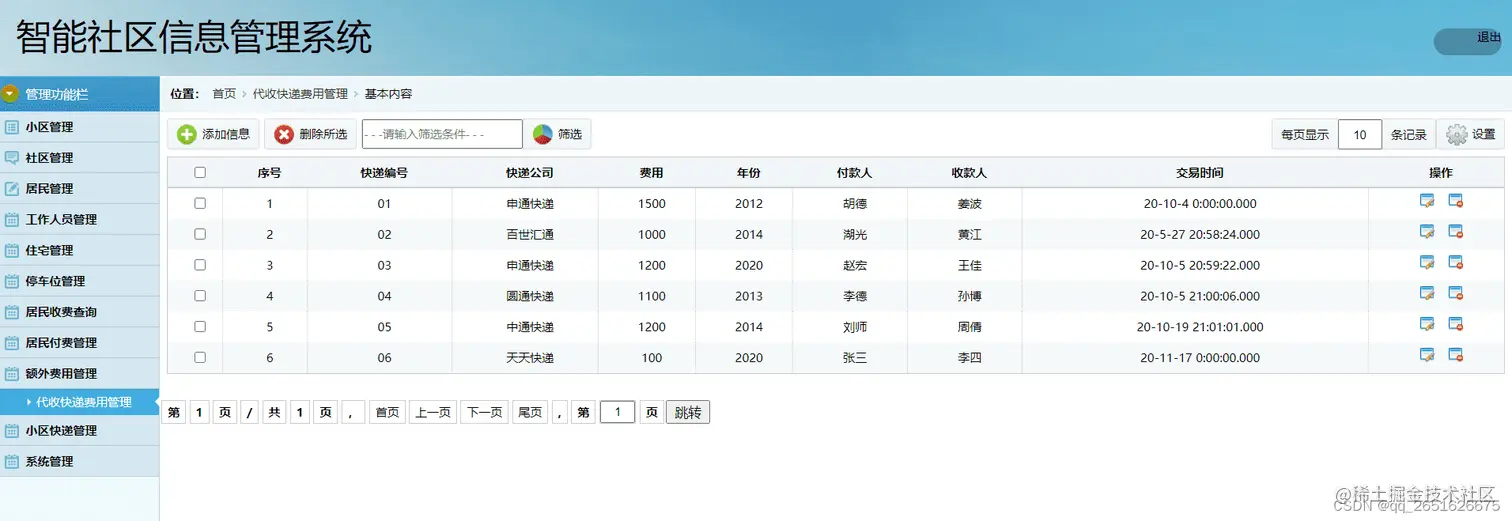Check the box for row 03
The width and height of the screenshot is (1512, 521).
(x=200, y=265)
